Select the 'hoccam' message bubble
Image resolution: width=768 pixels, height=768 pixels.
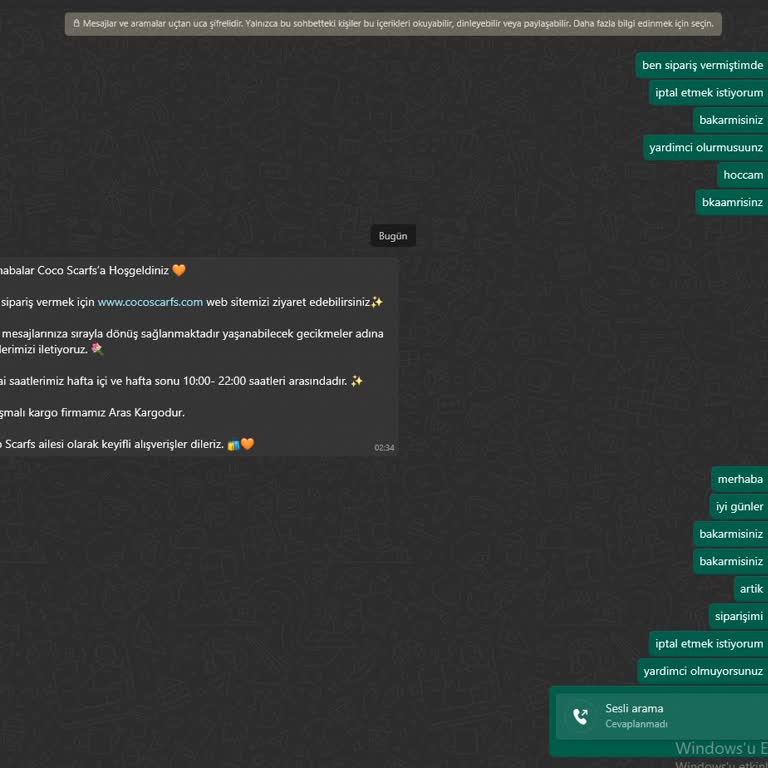point(743,175)
